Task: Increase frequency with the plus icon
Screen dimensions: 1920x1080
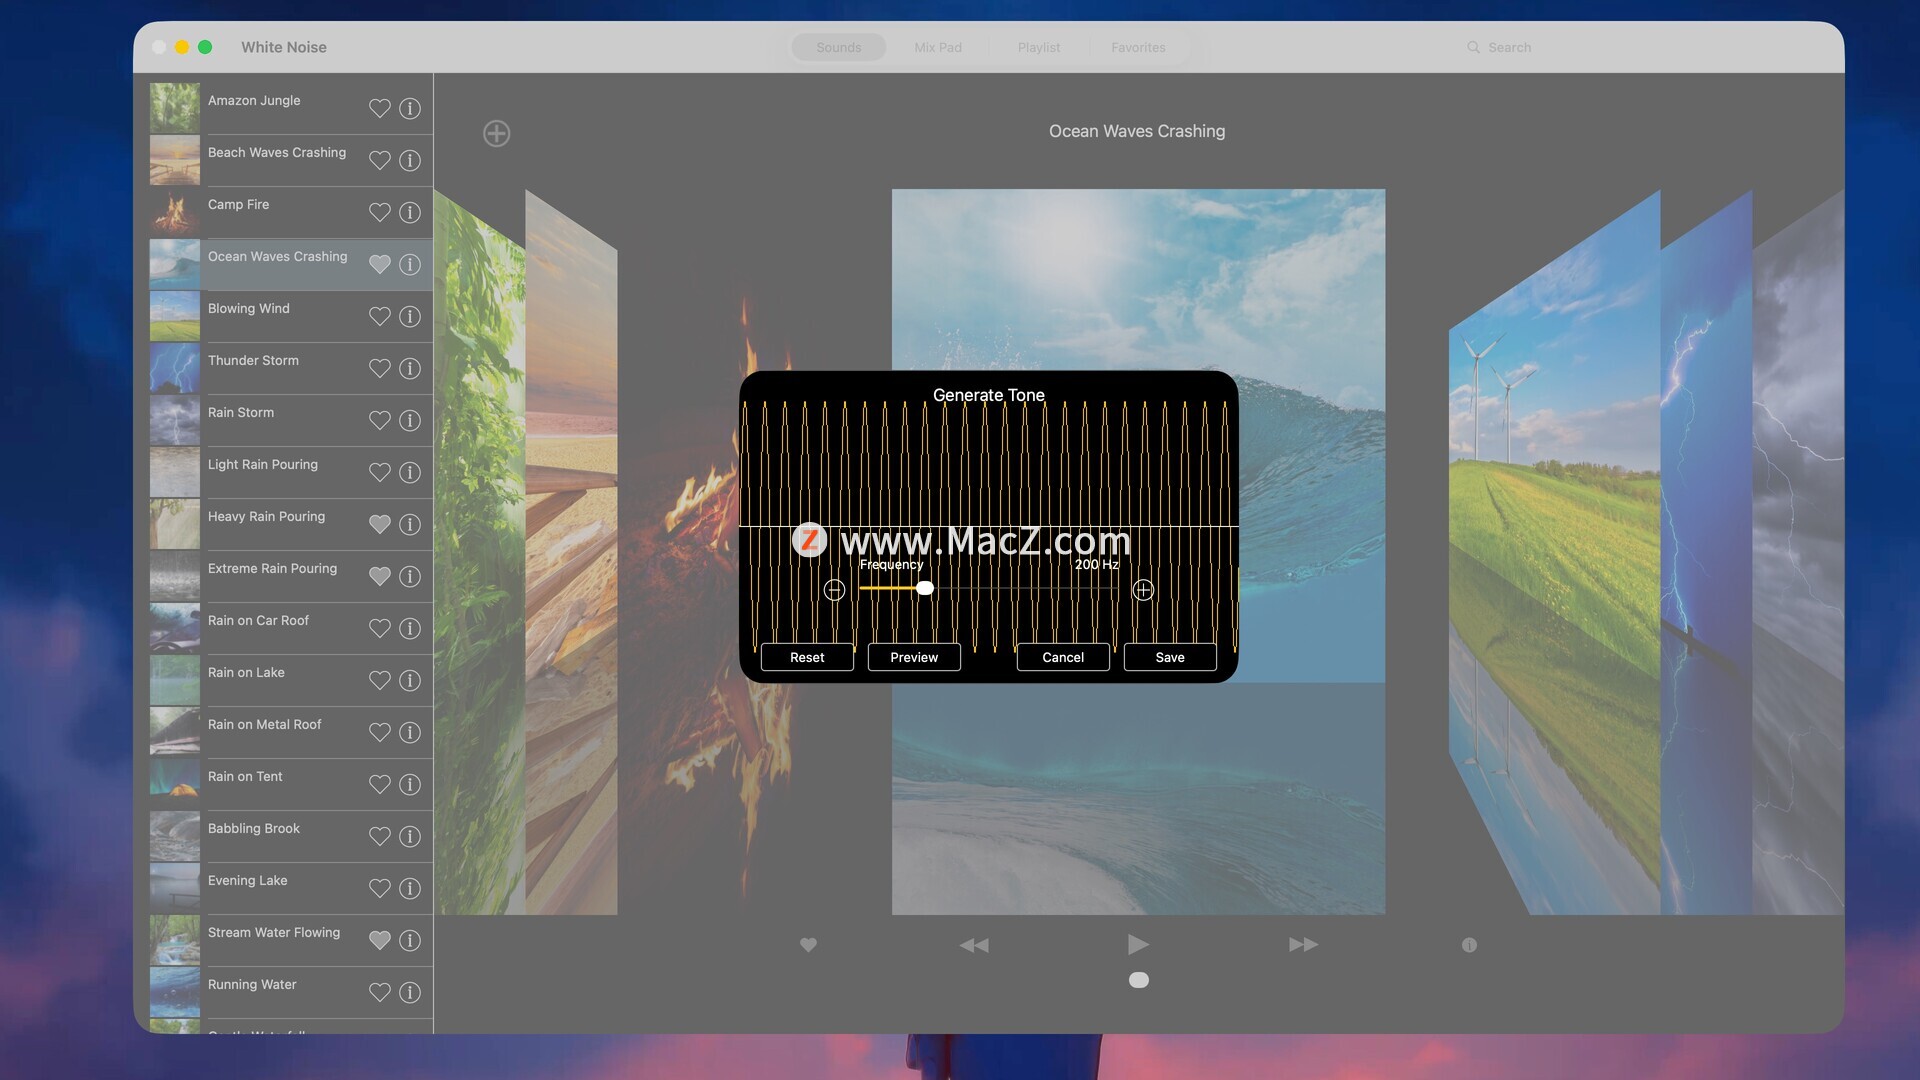Action: [x=1143, y=590]
